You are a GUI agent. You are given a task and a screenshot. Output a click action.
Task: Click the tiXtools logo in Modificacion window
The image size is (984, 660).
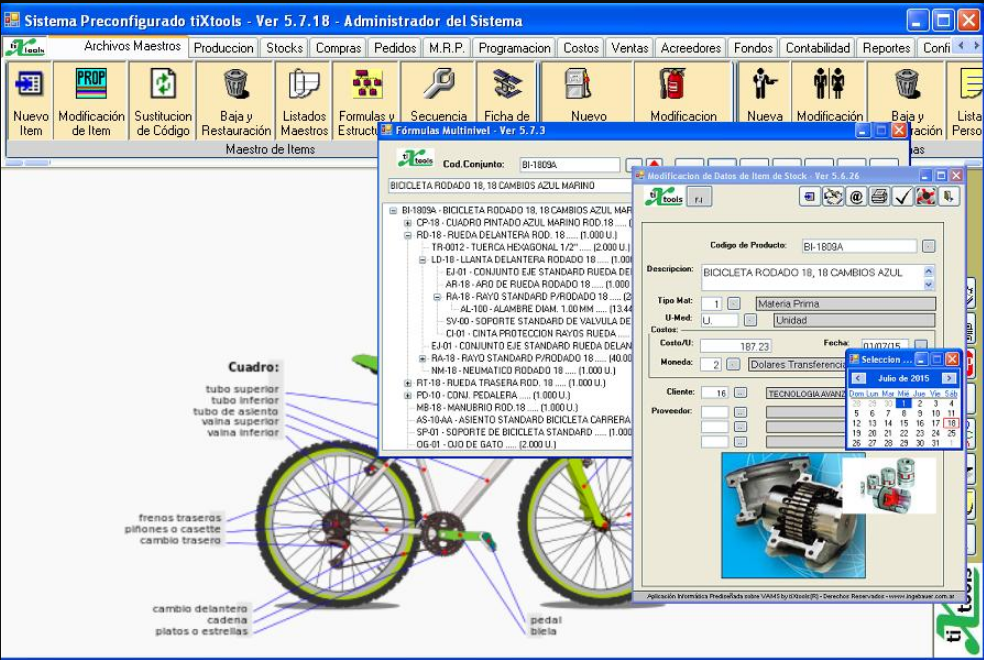point(664,197)
